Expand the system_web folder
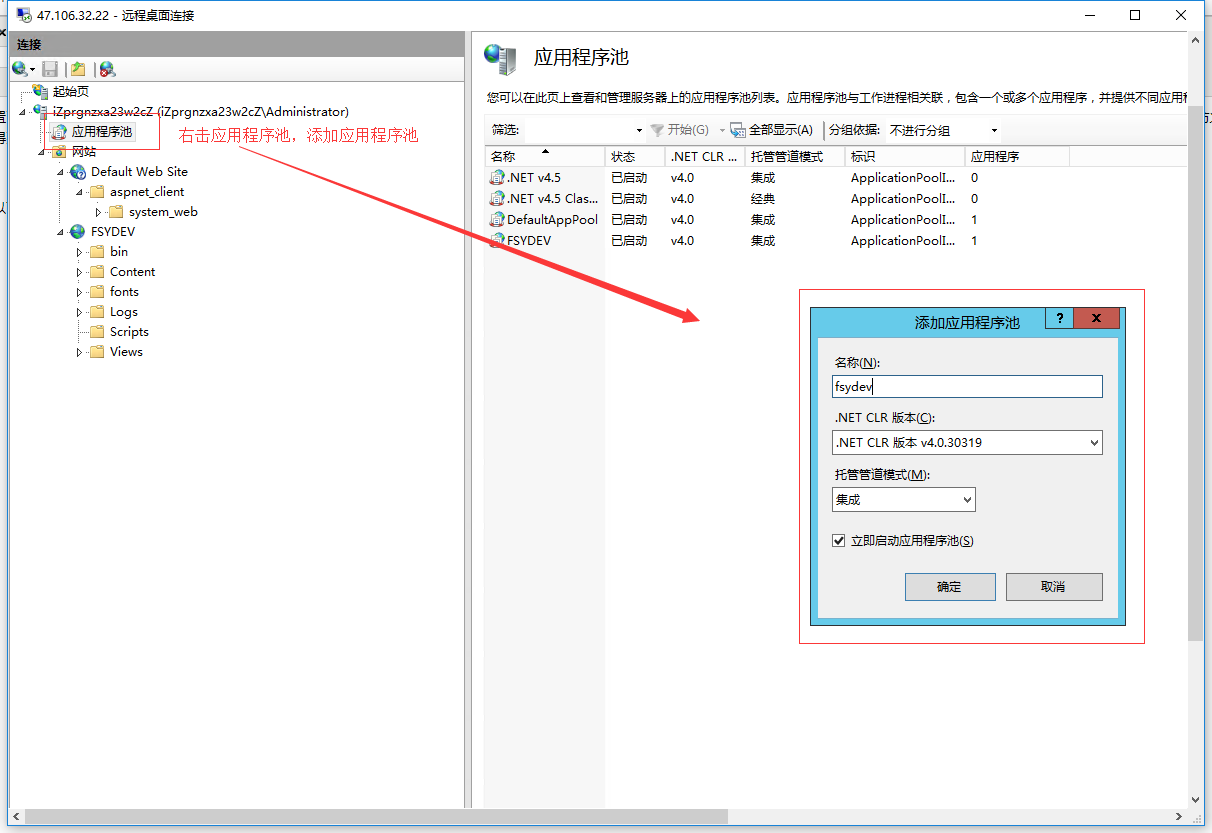1212x833 pixels. tap(96, 211)
